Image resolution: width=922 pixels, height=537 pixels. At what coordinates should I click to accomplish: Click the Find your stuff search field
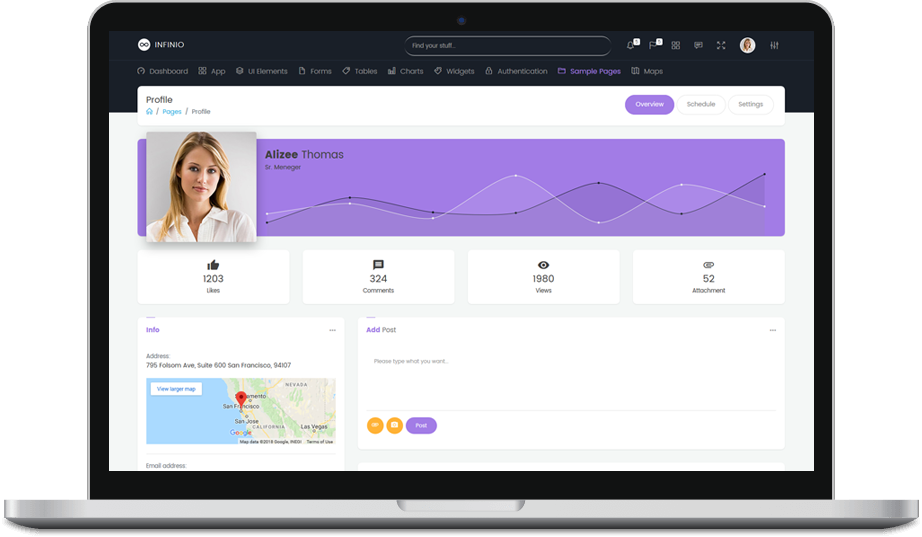(x=507, y=45)
